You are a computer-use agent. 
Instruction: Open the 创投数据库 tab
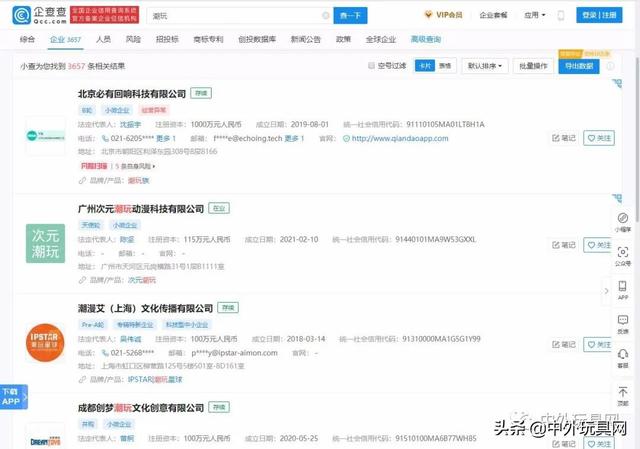coord(257,39)
